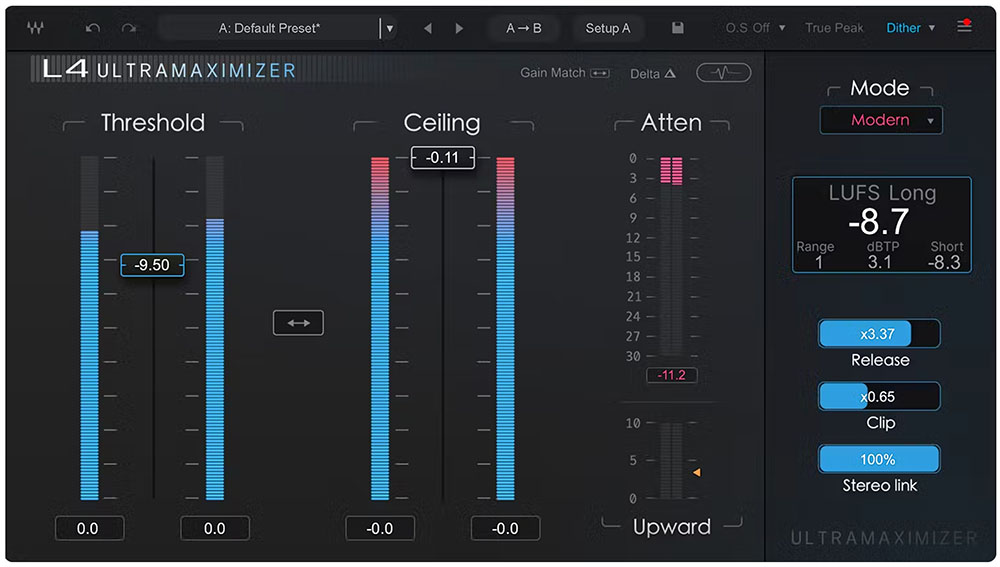
Task: Click the Upward meter
Action: 671,460
